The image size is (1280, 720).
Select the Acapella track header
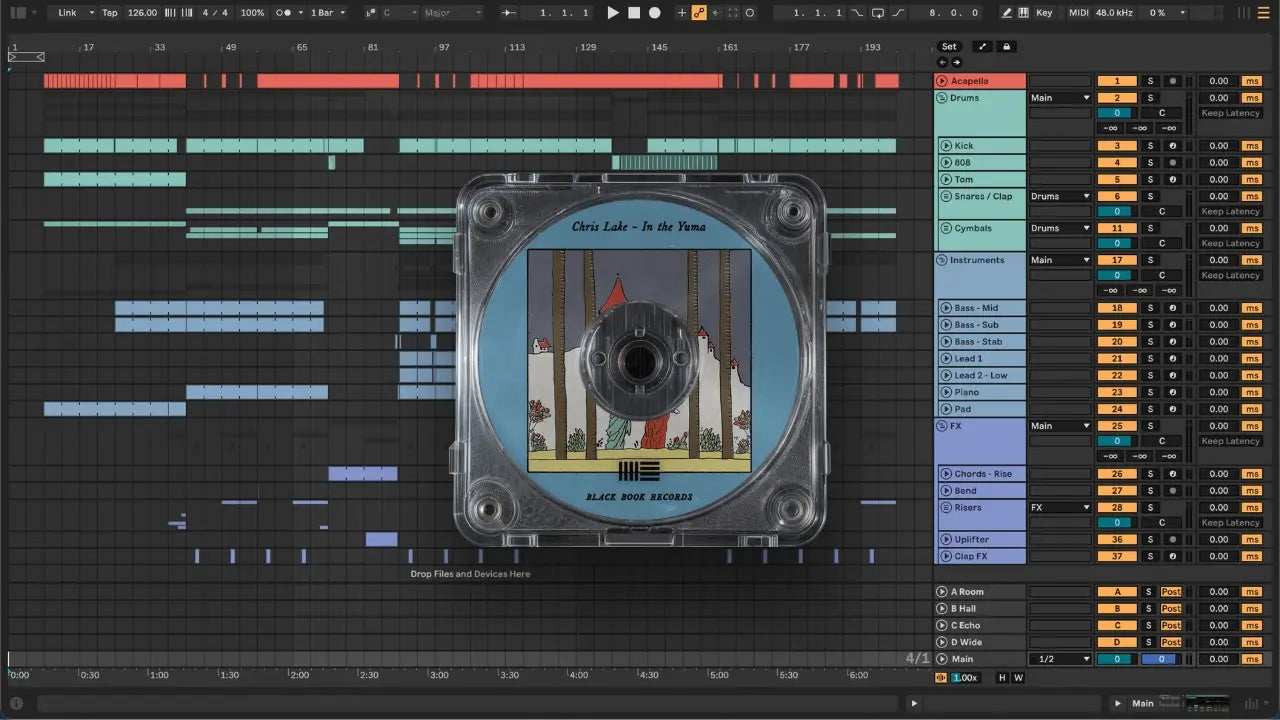[980, 81]
